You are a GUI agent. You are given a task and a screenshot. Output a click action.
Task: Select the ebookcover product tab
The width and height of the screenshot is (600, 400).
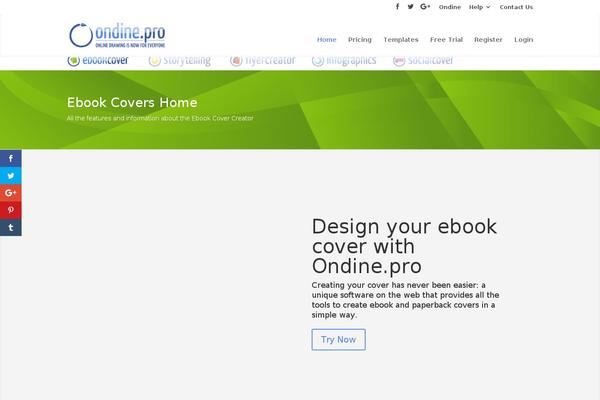[x=98, y=60]
